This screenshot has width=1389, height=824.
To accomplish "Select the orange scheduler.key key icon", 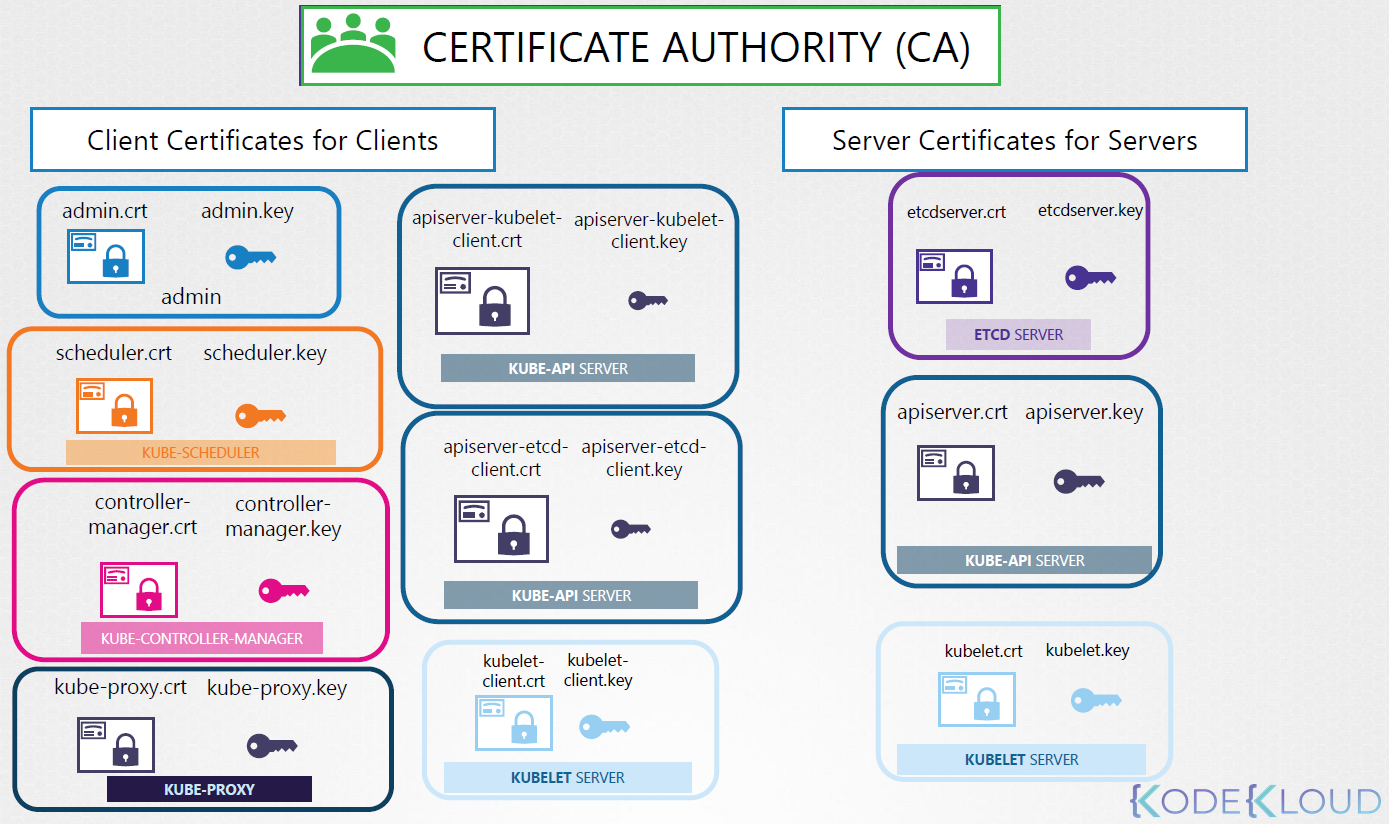I will 260,414.
